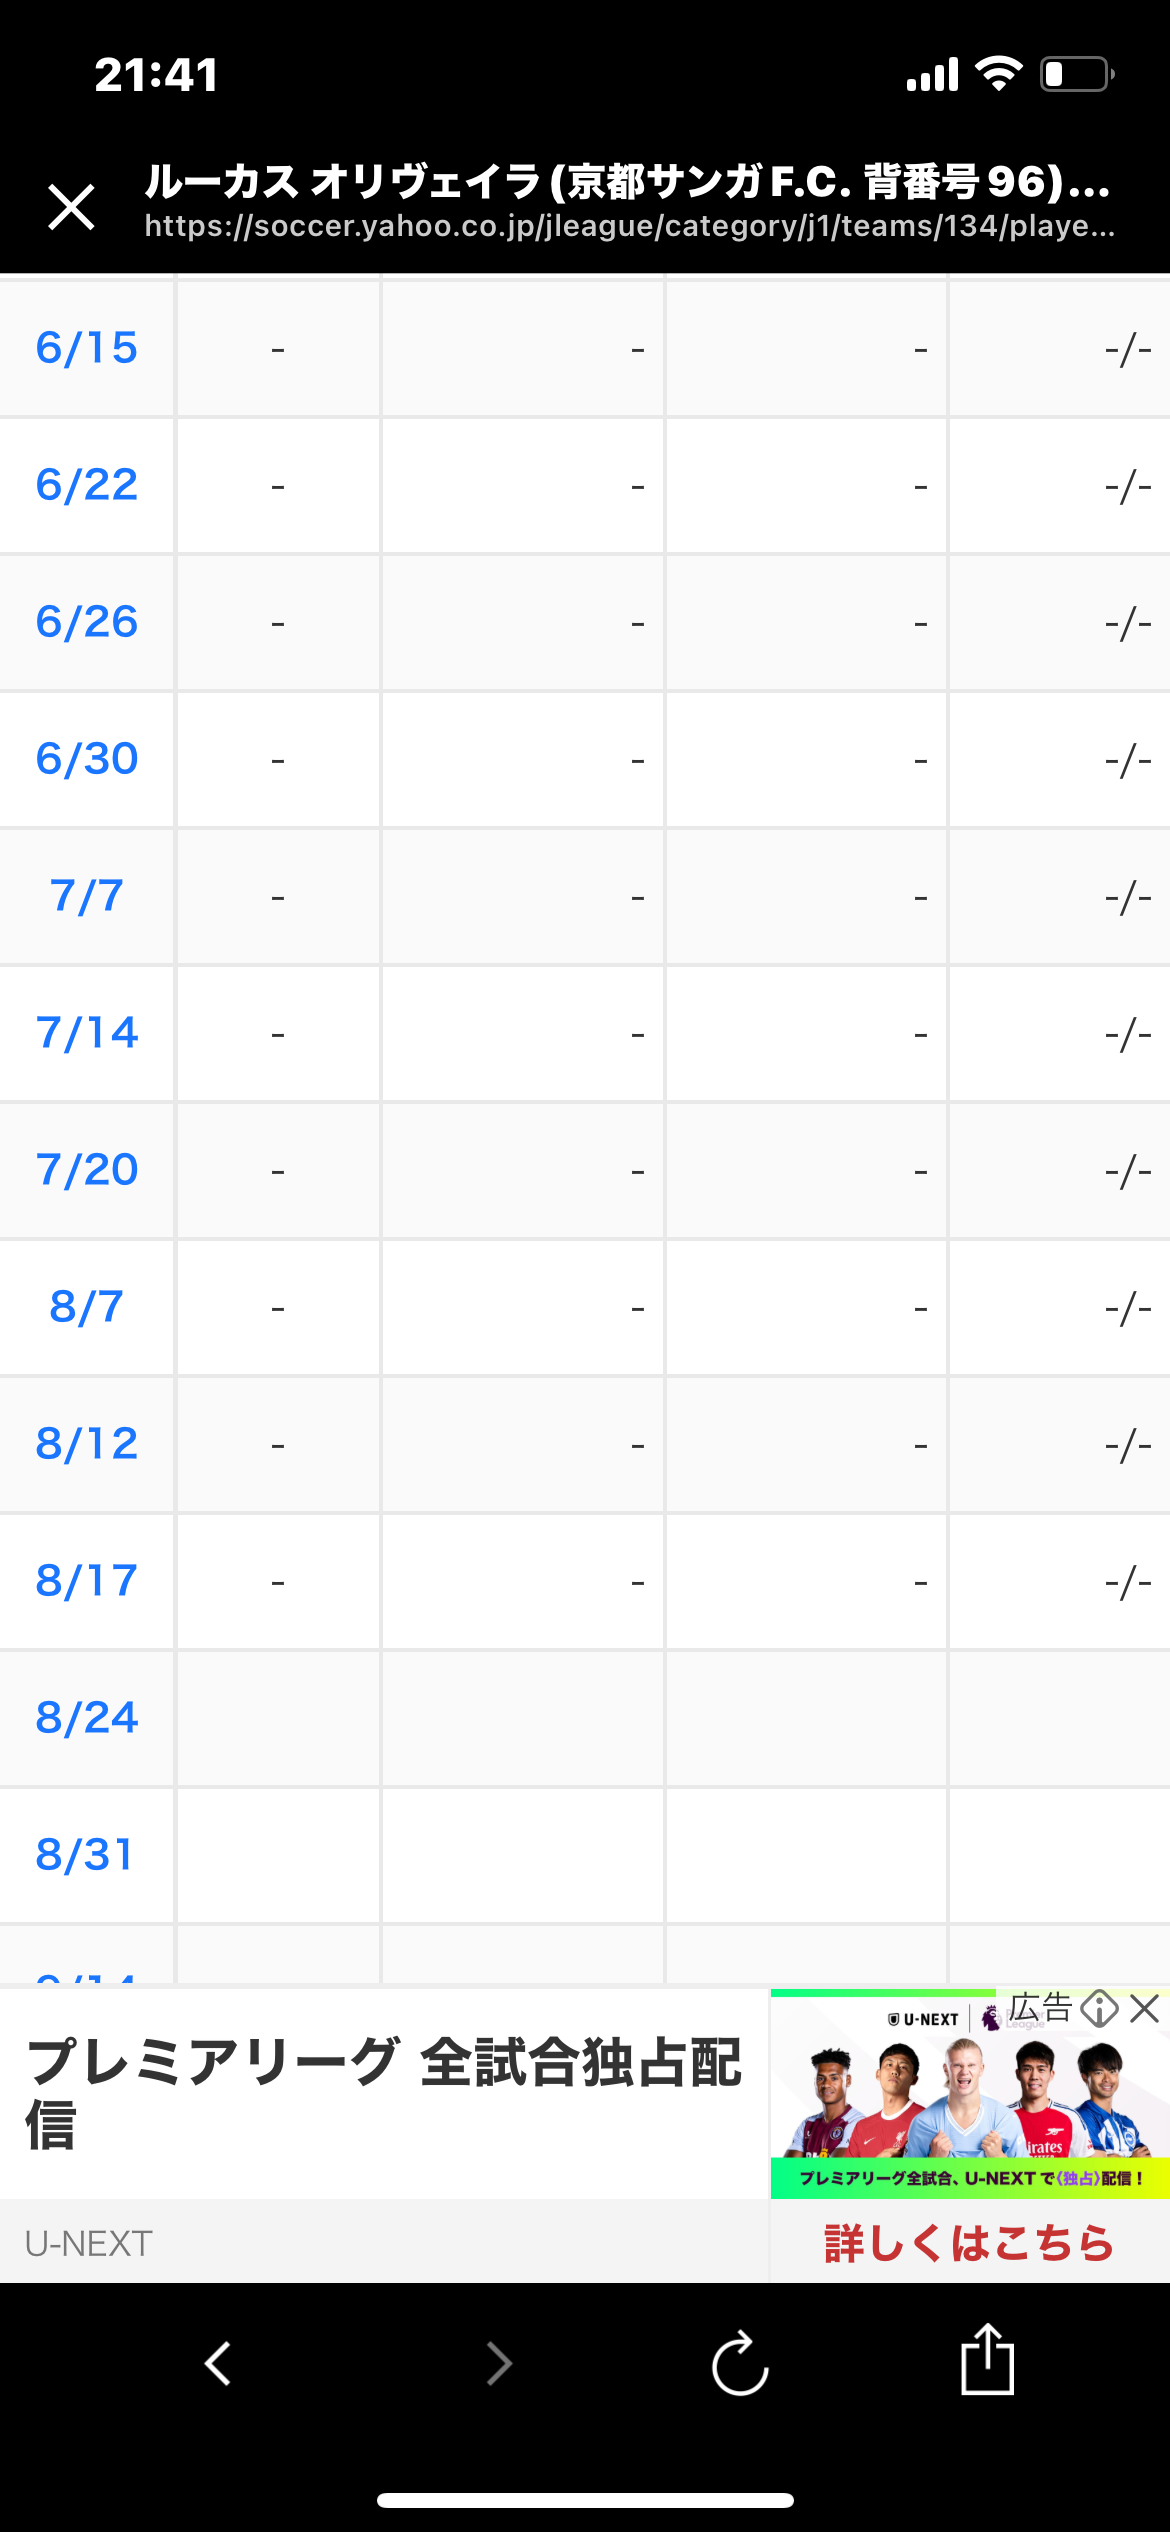The image size is (1170, 2532).
Task: Close the U-NEXT advertisement
Action: [1145, 2009]
